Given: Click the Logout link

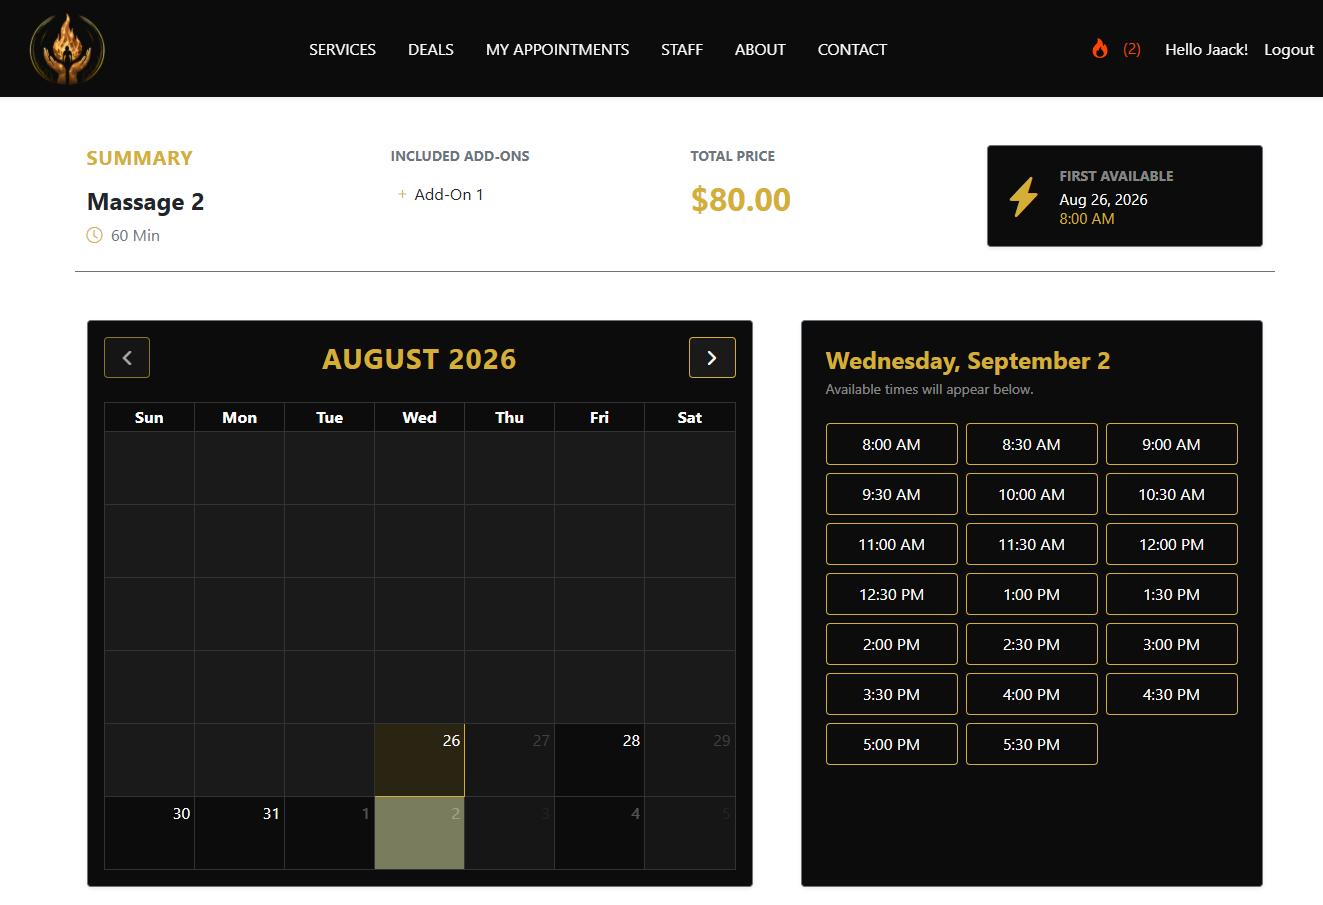Looking at the screenshot, I should (x=1289, y=49).
